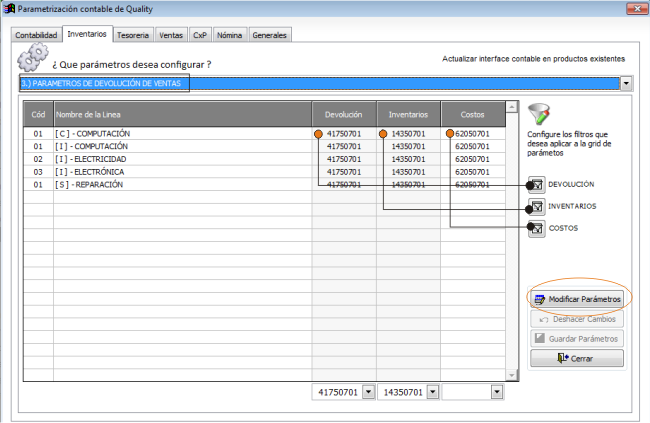Expand the 41750701 account dropdown
650x423 pixels.
point(368,392)
